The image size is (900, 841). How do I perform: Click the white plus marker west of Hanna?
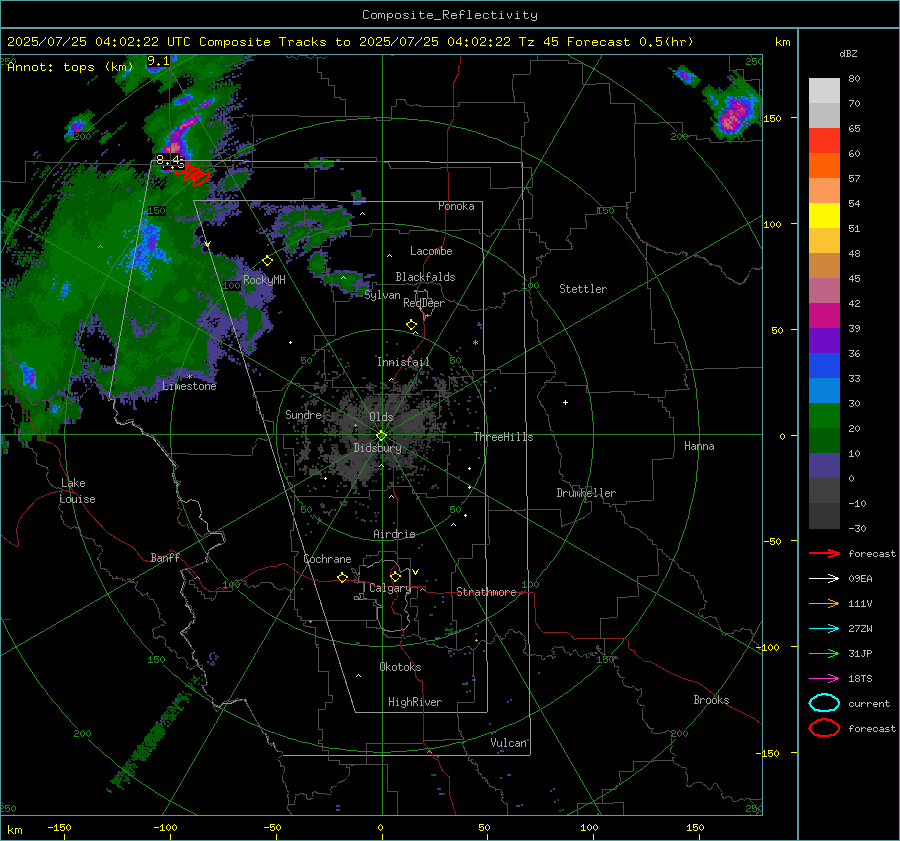565,402
